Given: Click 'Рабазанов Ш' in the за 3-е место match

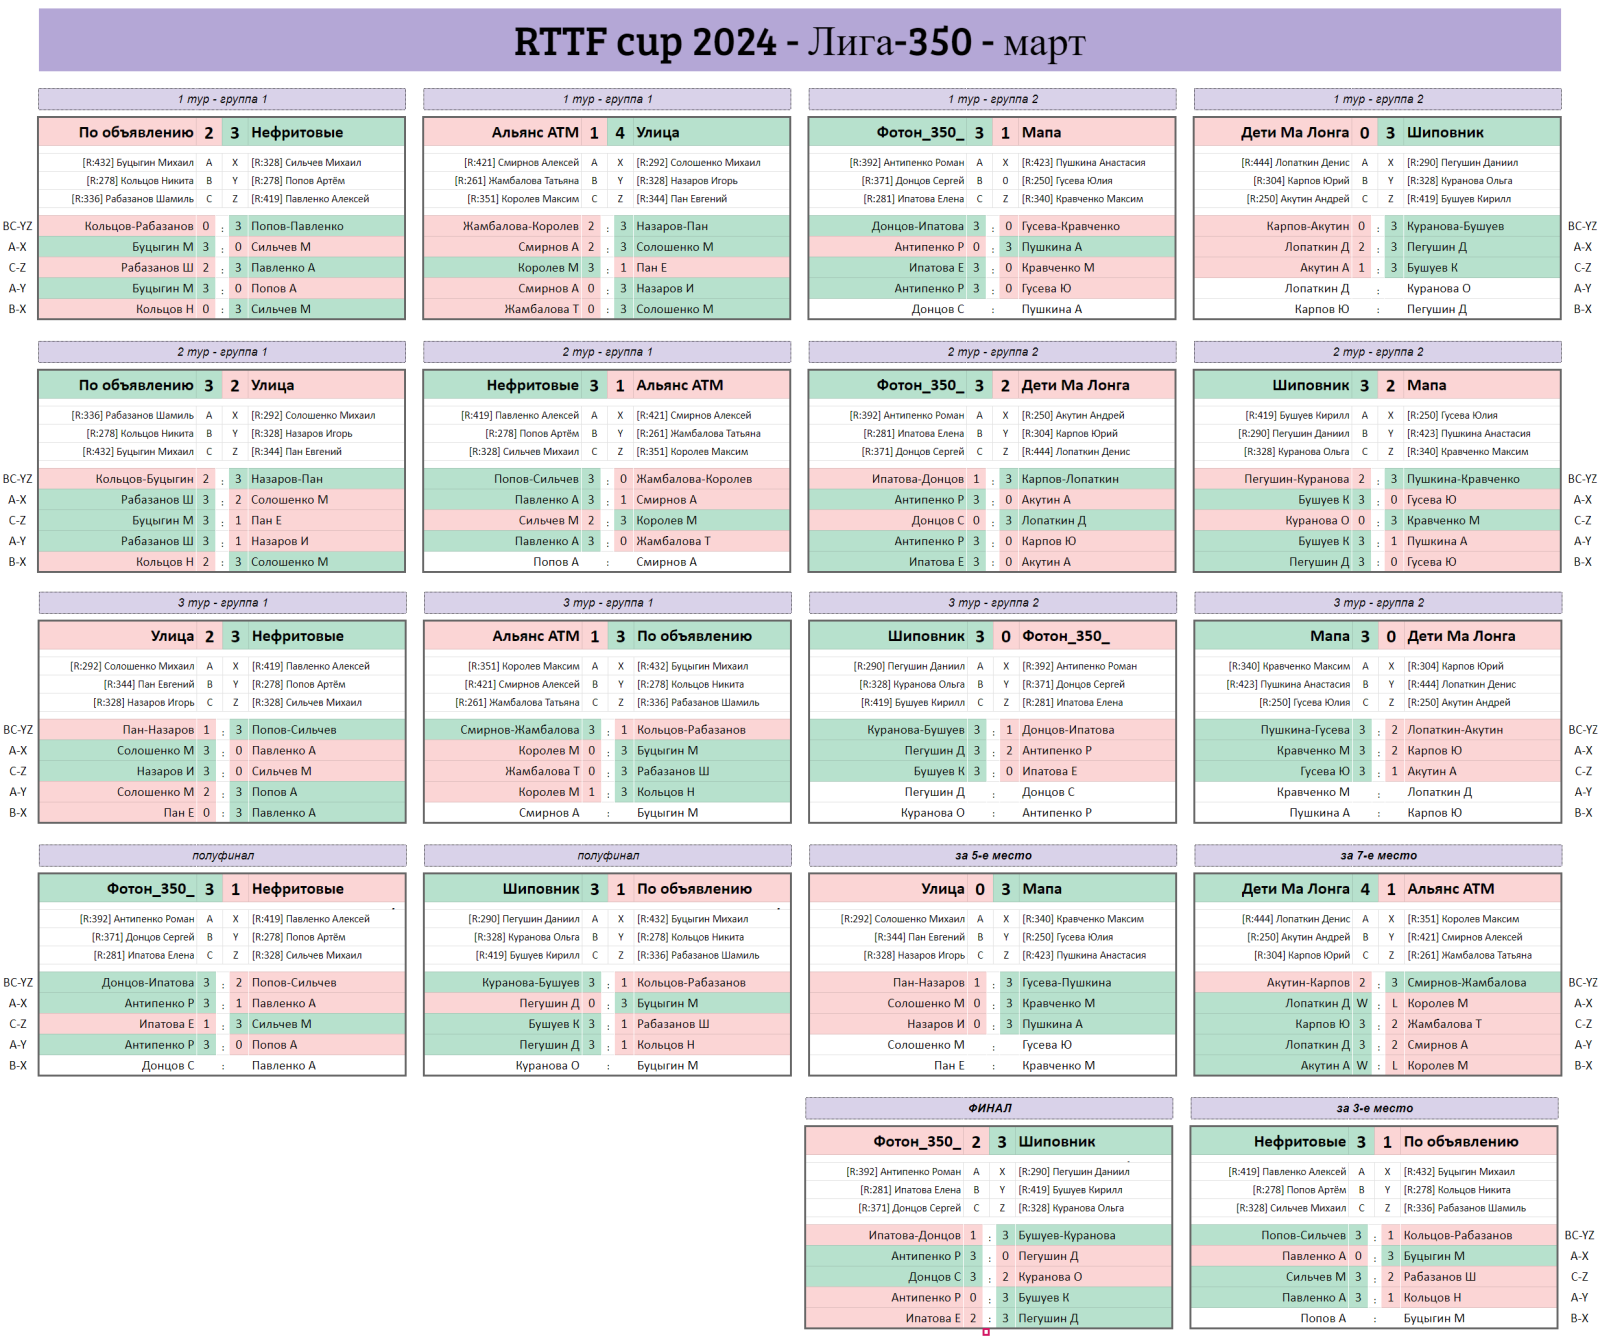Looking at the screenshot, I should coord(1439,1277).
